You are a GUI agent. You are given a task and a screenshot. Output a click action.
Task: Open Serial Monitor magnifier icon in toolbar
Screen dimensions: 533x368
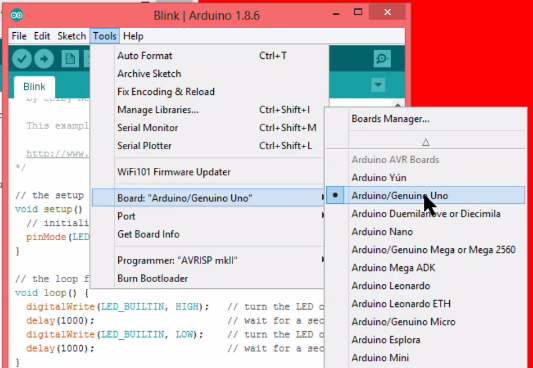(382, 59)
